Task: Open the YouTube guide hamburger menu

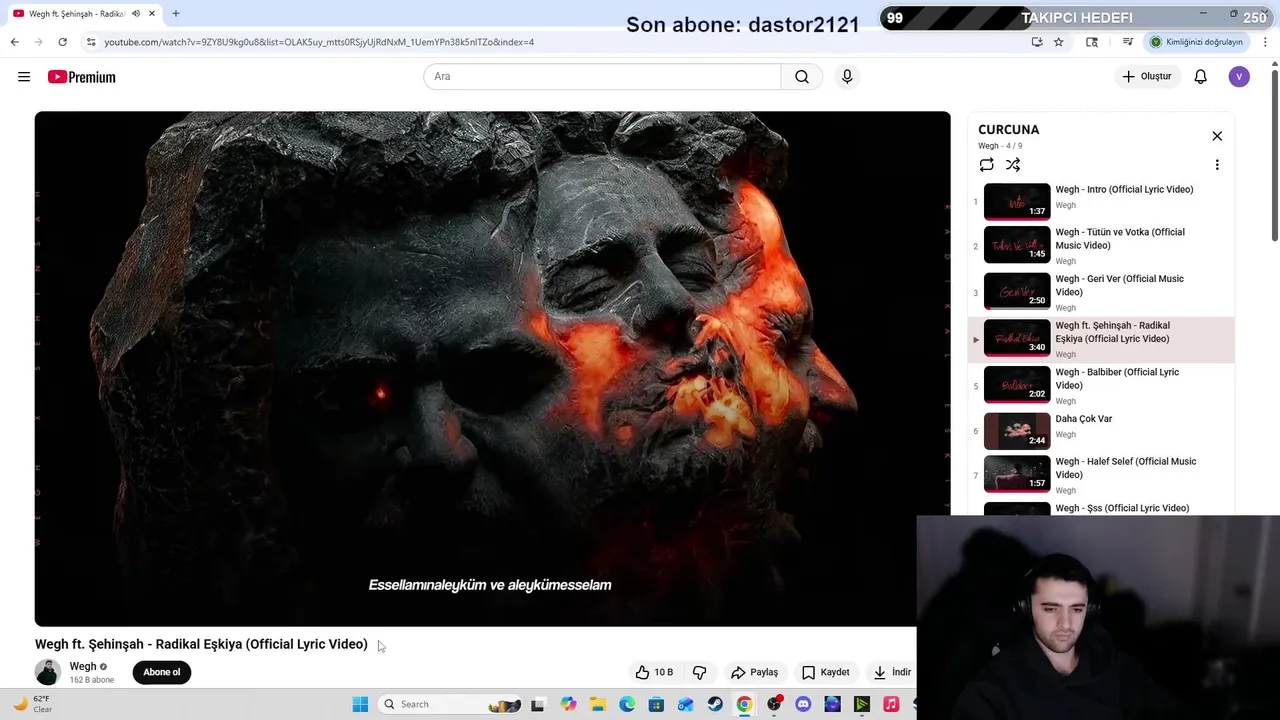Action: tap(24, 77)
